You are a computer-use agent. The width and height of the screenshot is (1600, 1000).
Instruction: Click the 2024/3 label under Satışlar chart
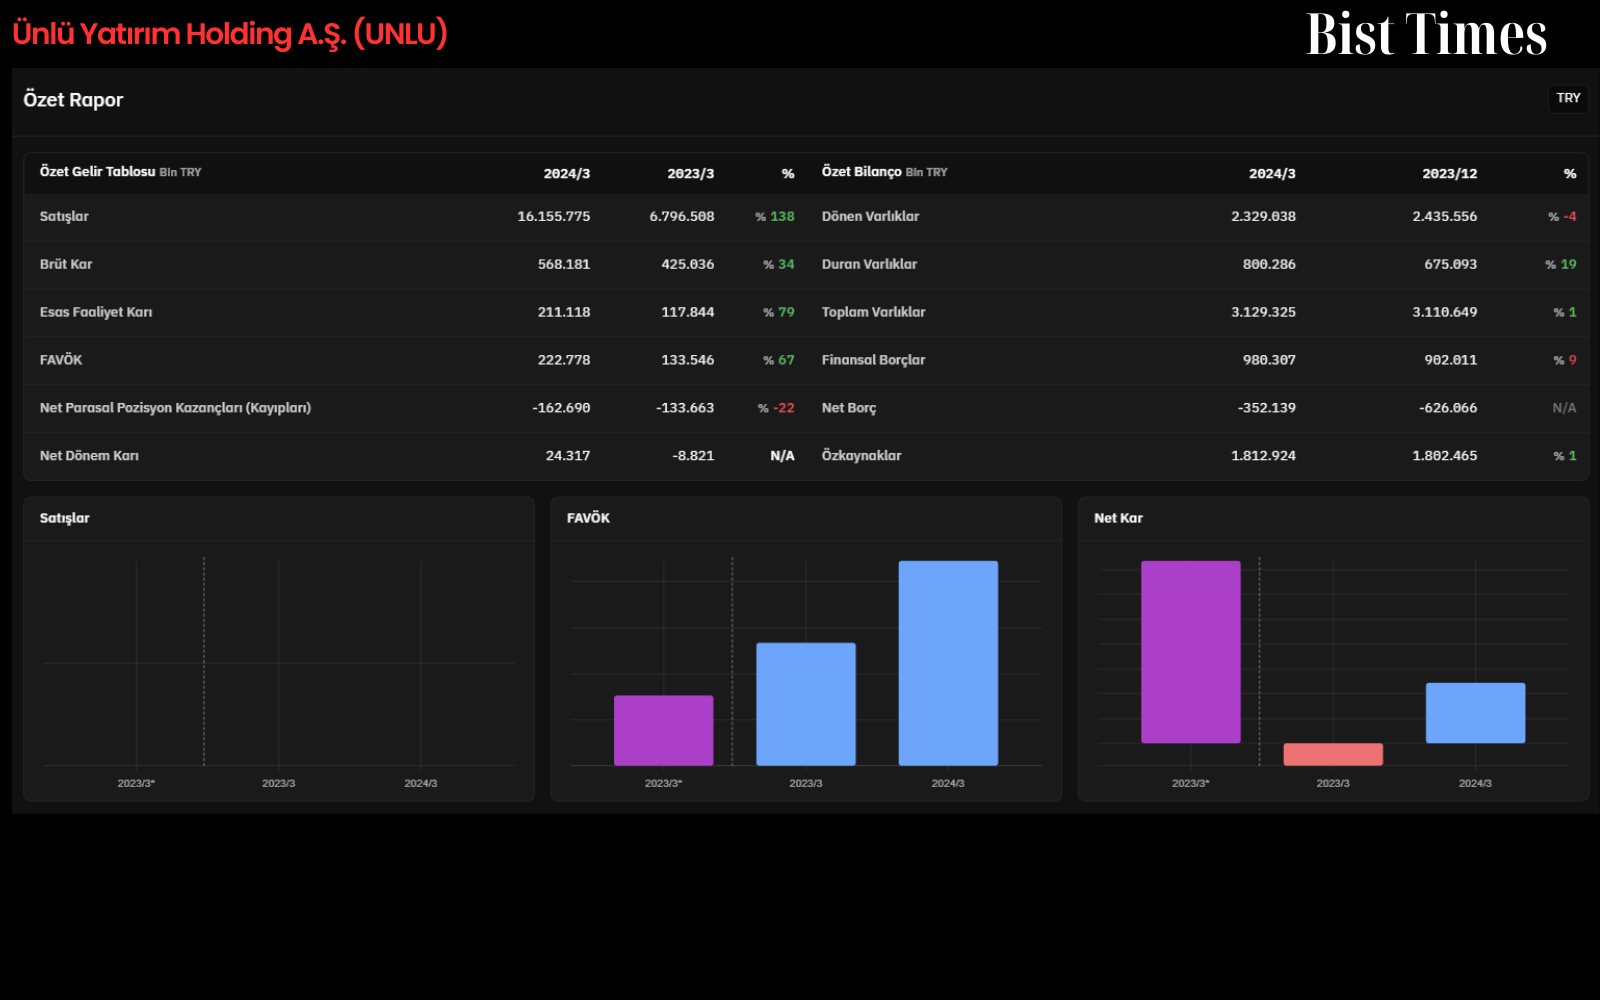tap(421, 783)
